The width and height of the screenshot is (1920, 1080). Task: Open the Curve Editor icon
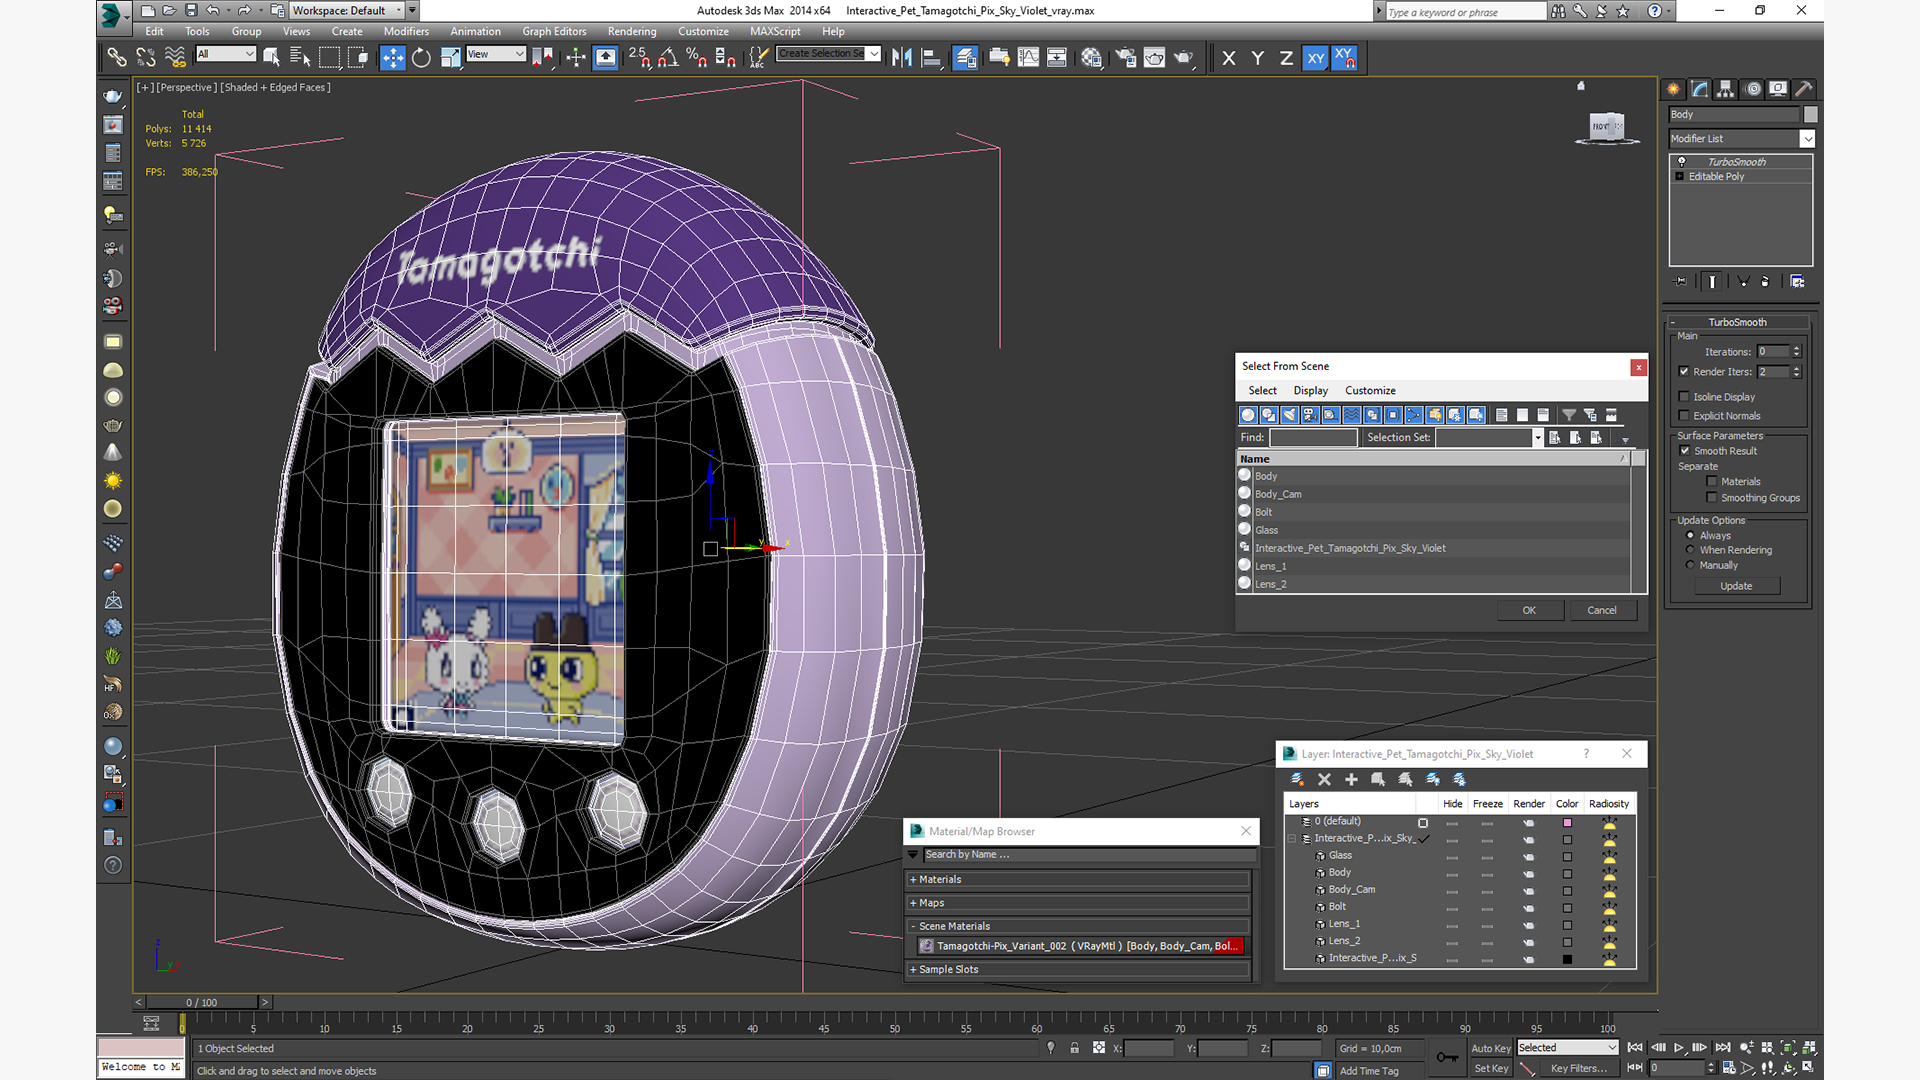tap(1028, 58)
